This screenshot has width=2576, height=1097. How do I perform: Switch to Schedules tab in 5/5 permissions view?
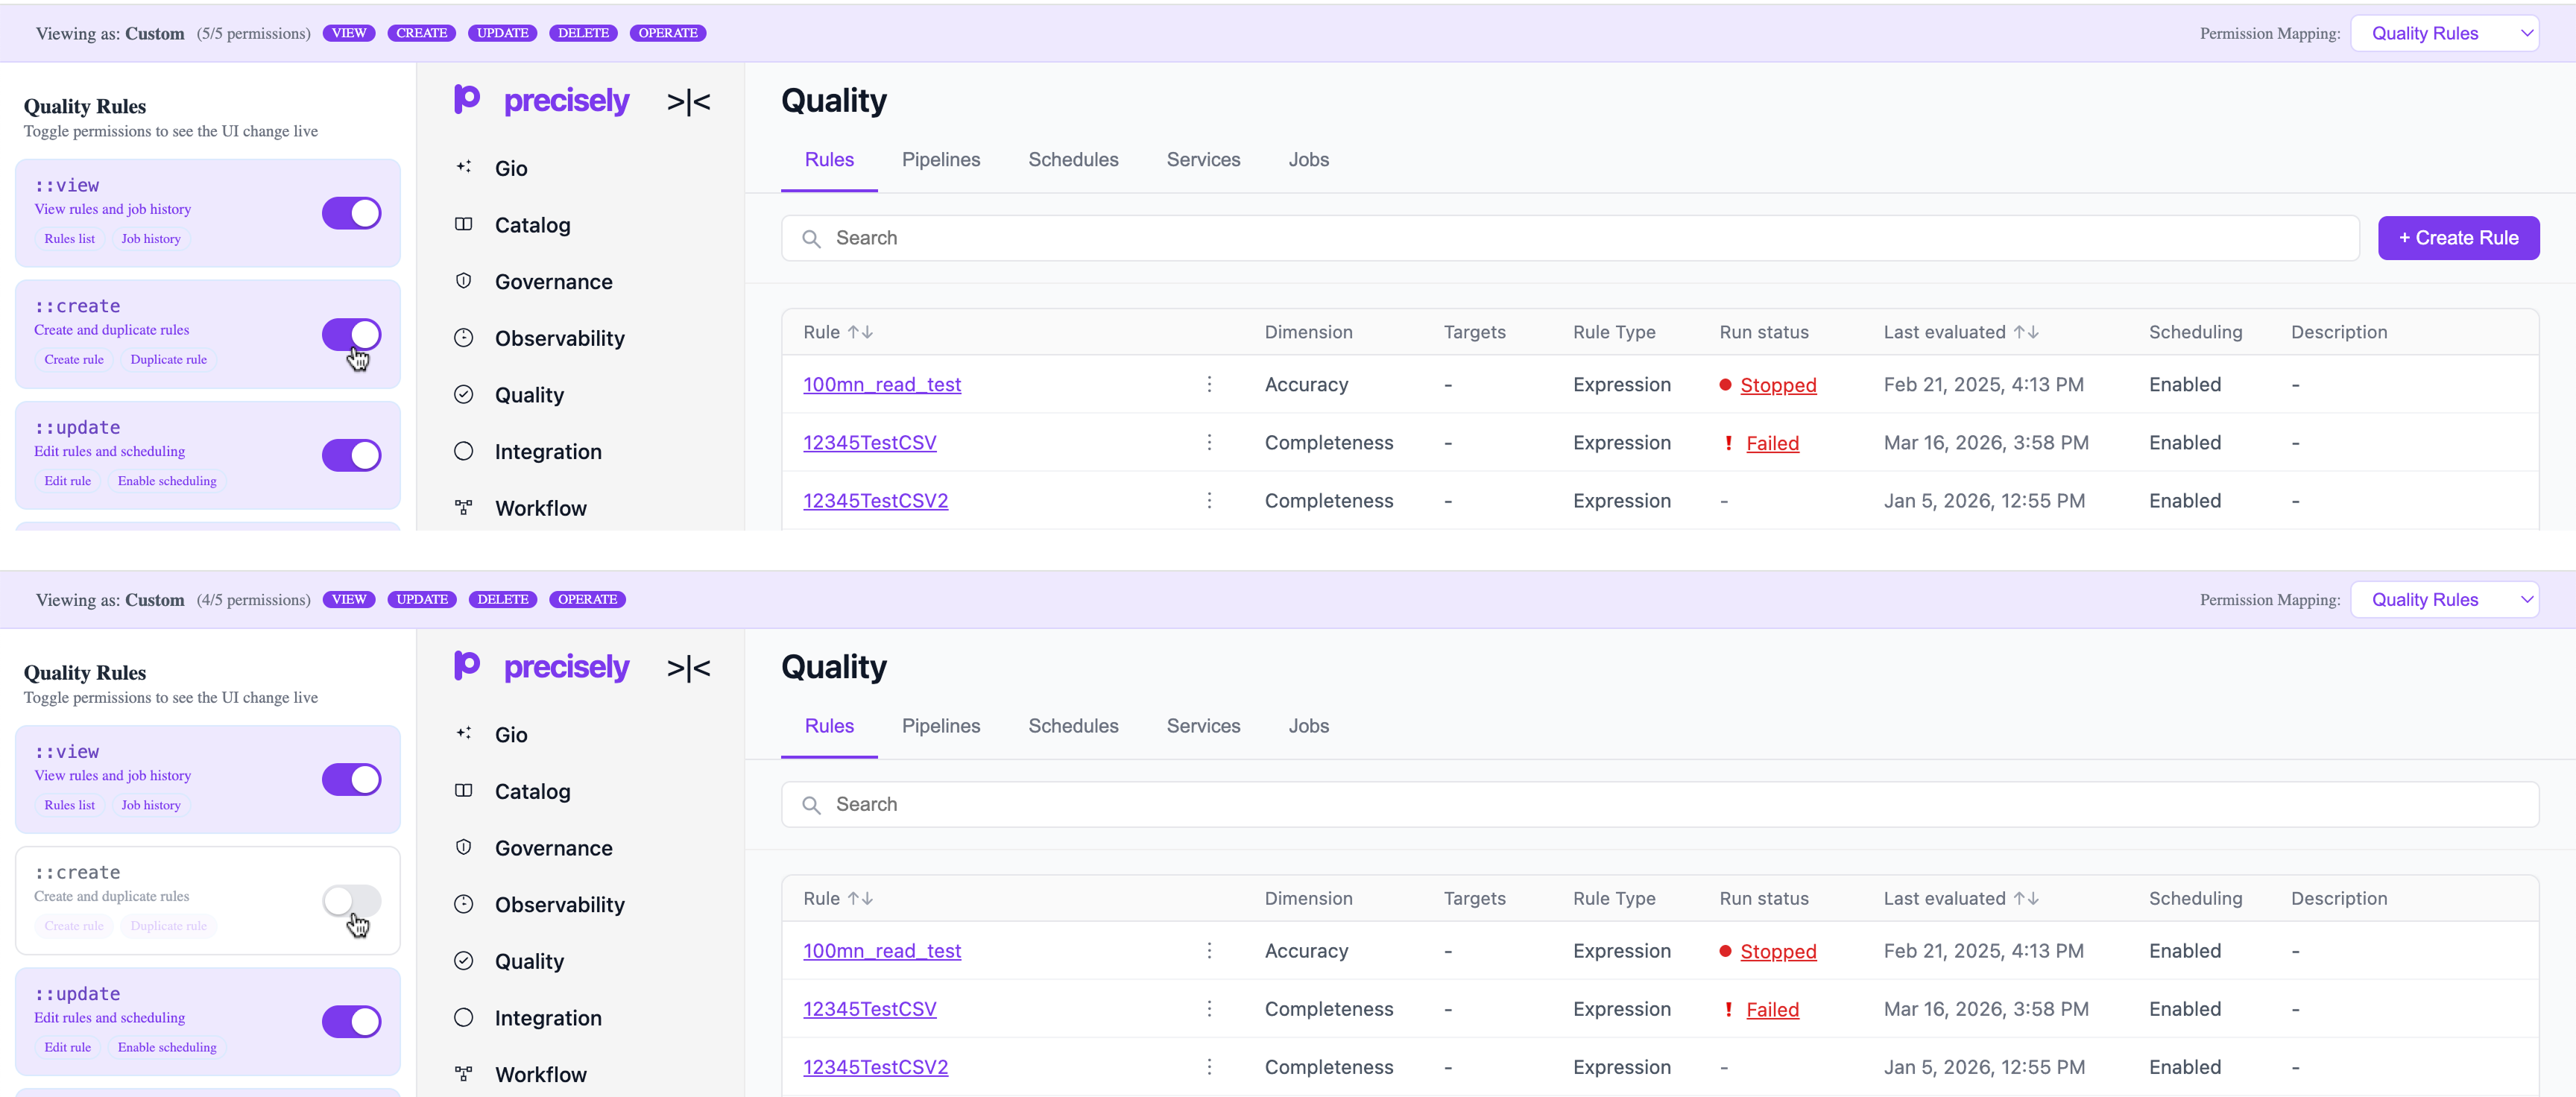coord(1073,160)
